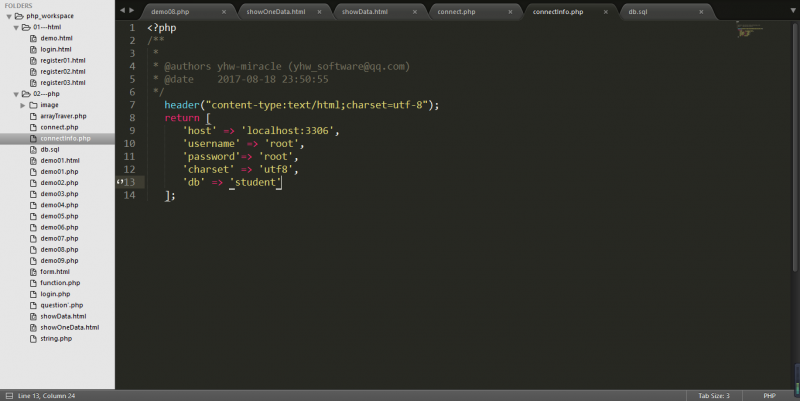The width and height of the screenshot is (800, 401).
Task: Expand the image folder
Action: pos(22,104)
